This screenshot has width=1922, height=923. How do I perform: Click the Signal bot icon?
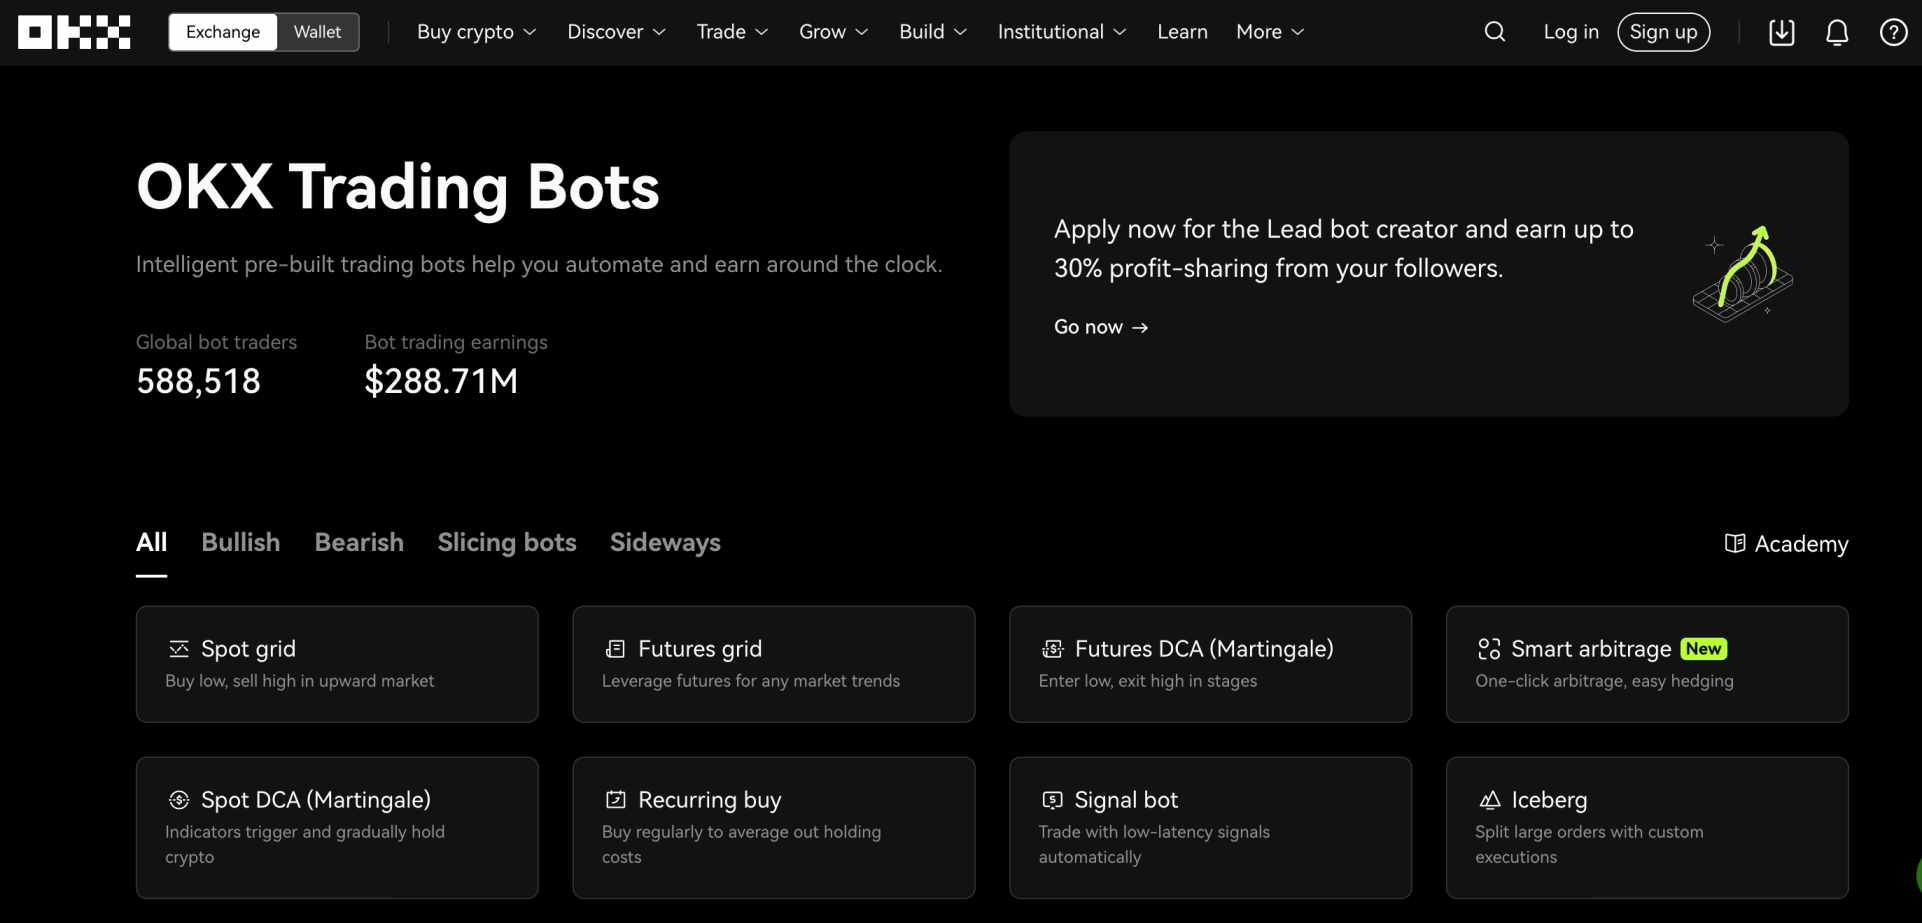(x=1052, y=800)
